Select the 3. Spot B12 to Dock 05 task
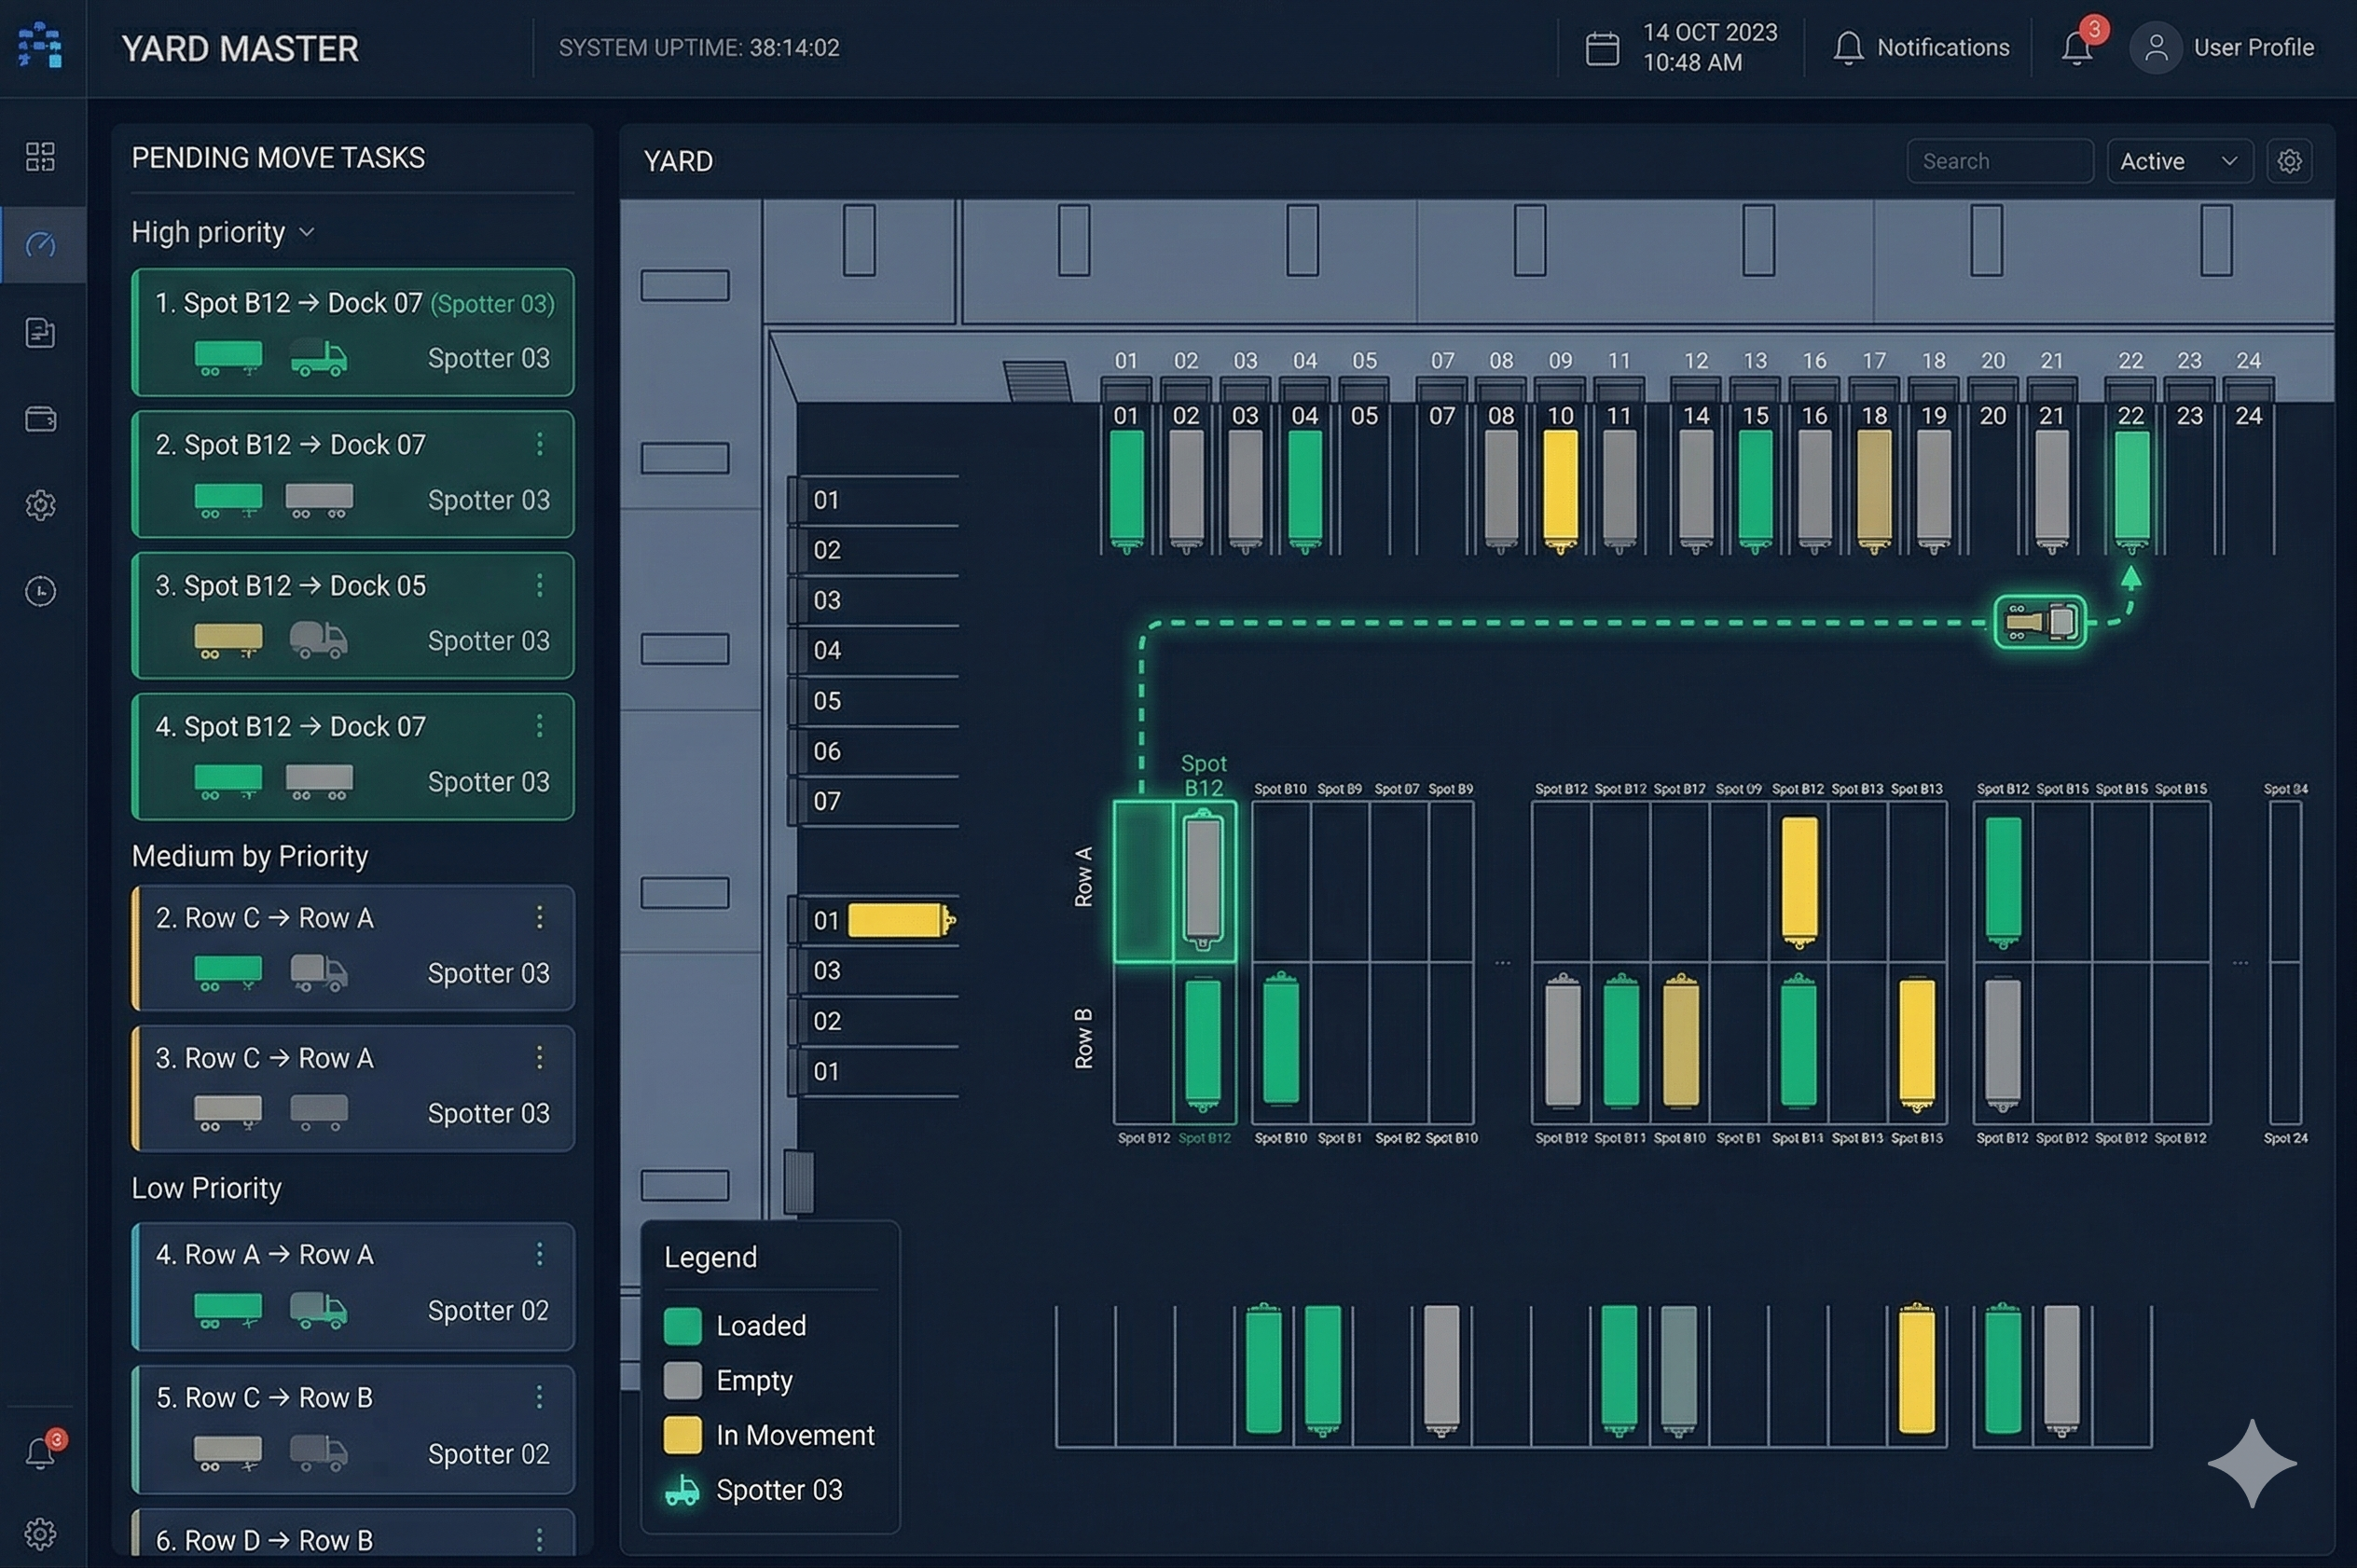The image size is (2357, 1568). (353, 614)
